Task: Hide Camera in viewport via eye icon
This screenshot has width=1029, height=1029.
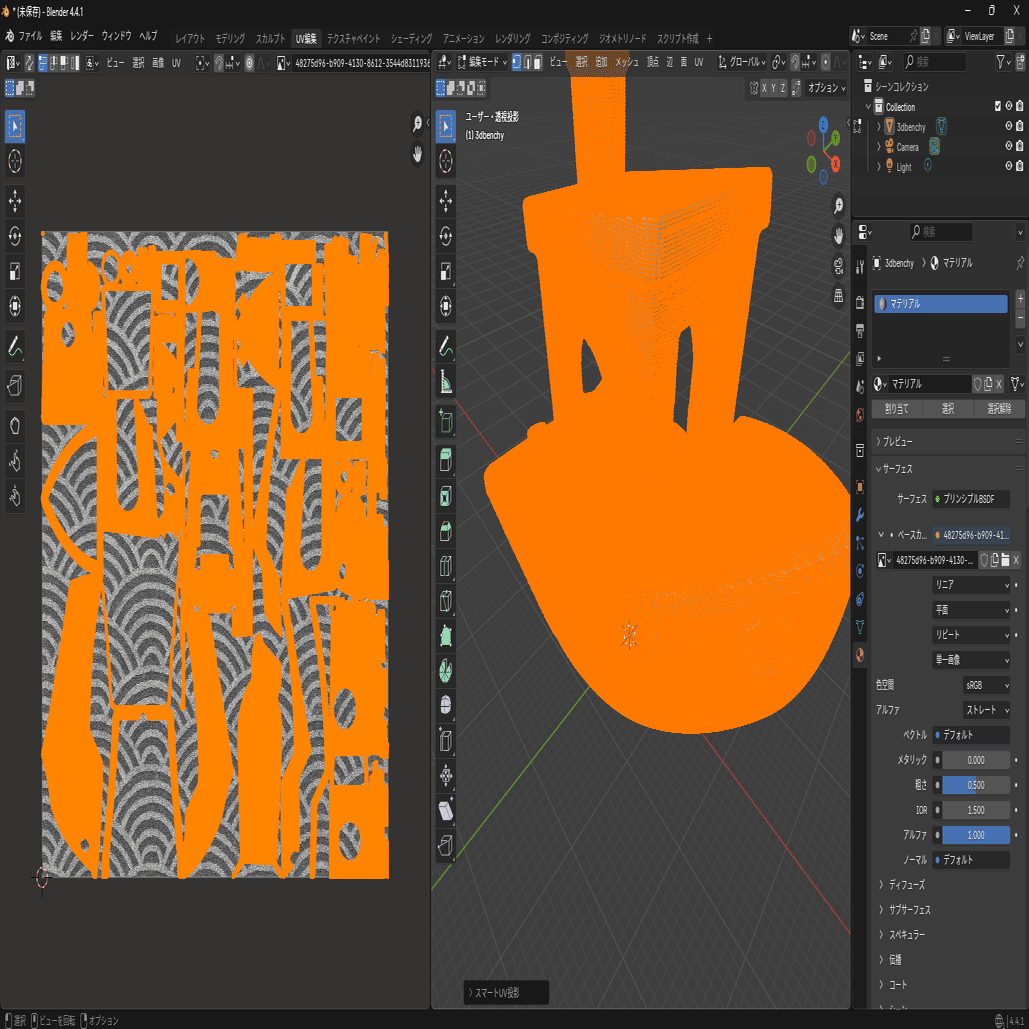Action: (1009, 146)
